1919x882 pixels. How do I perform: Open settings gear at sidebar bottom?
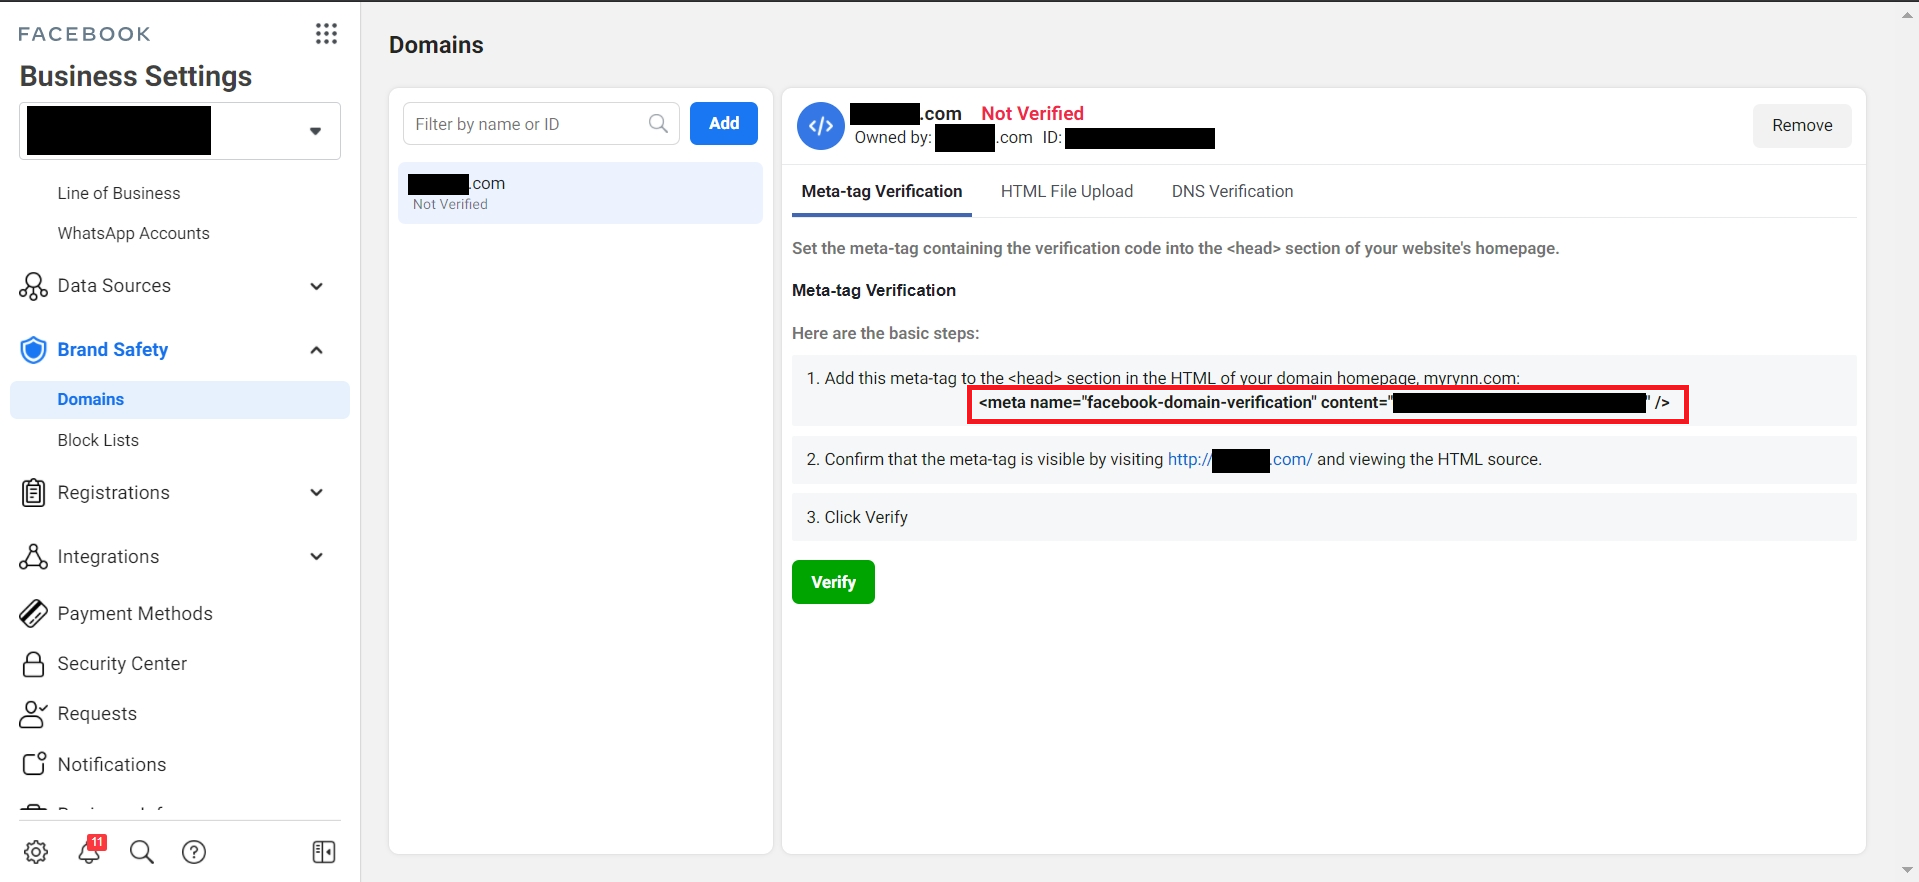coord(36,852)
